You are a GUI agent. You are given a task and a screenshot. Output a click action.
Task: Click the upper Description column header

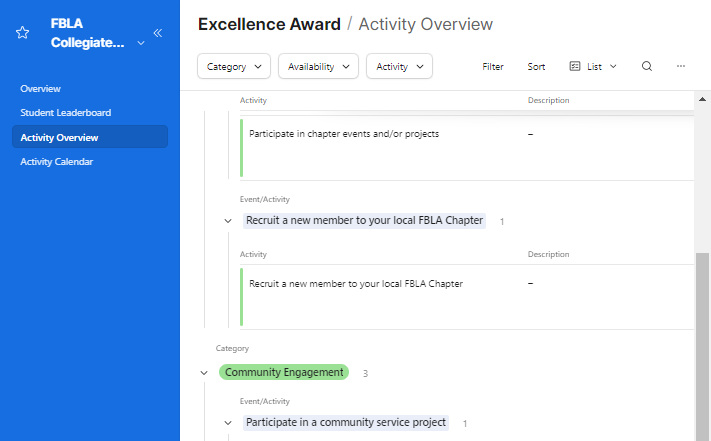548,101
